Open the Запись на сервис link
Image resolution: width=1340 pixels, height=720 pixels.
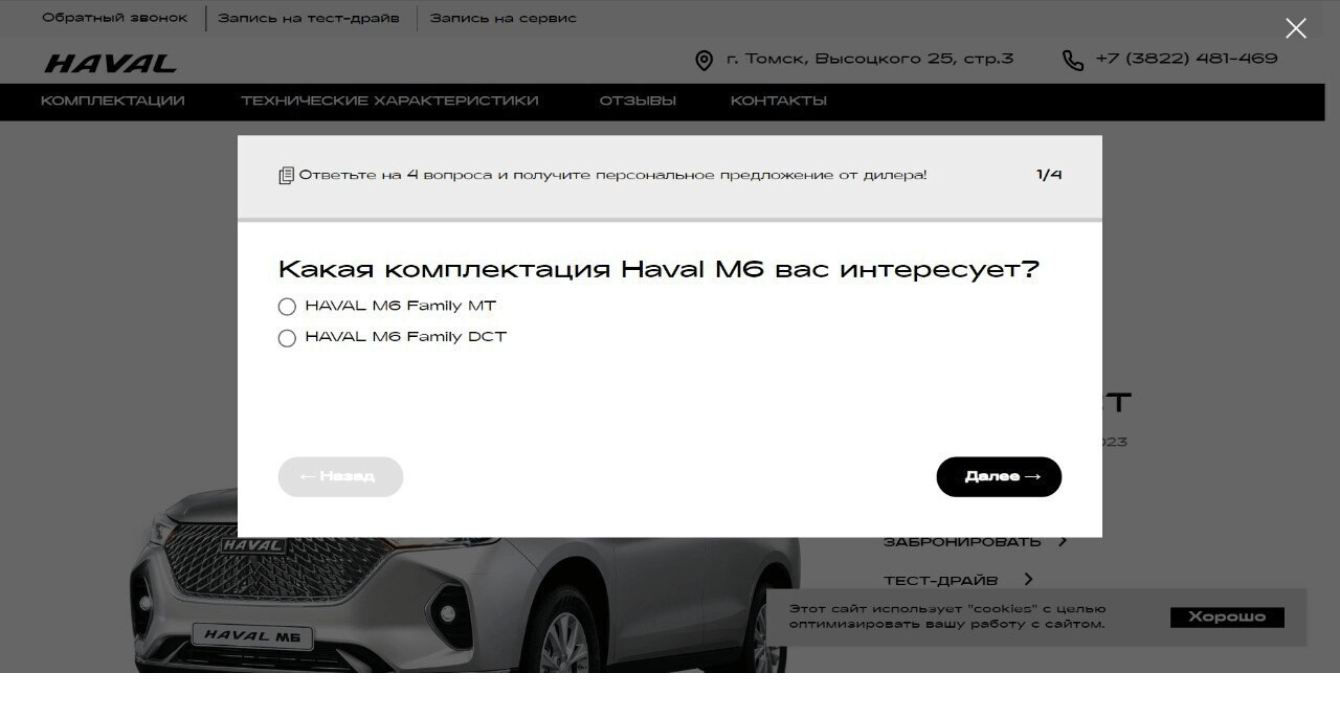coord(502,19)
